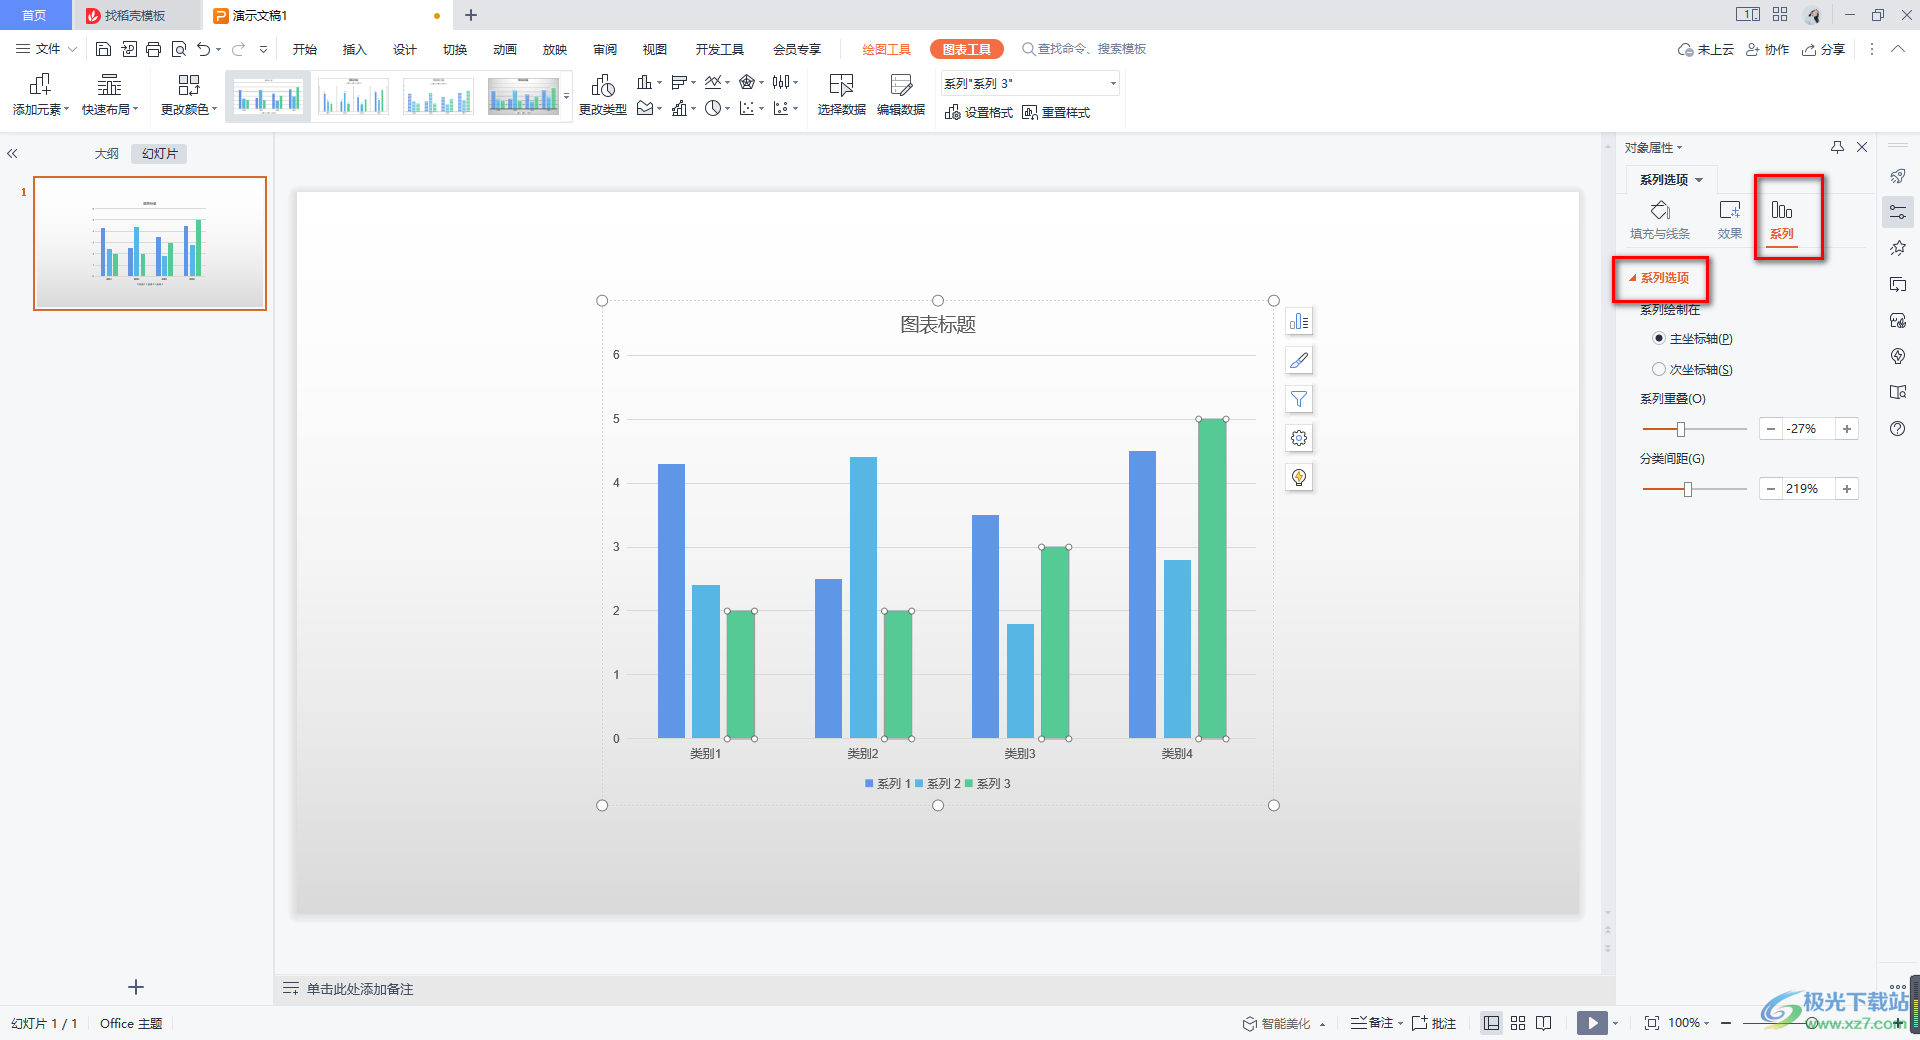Click the Redo arrow icon
This screenshot has width=1920, height=1040.
[238, 49]
